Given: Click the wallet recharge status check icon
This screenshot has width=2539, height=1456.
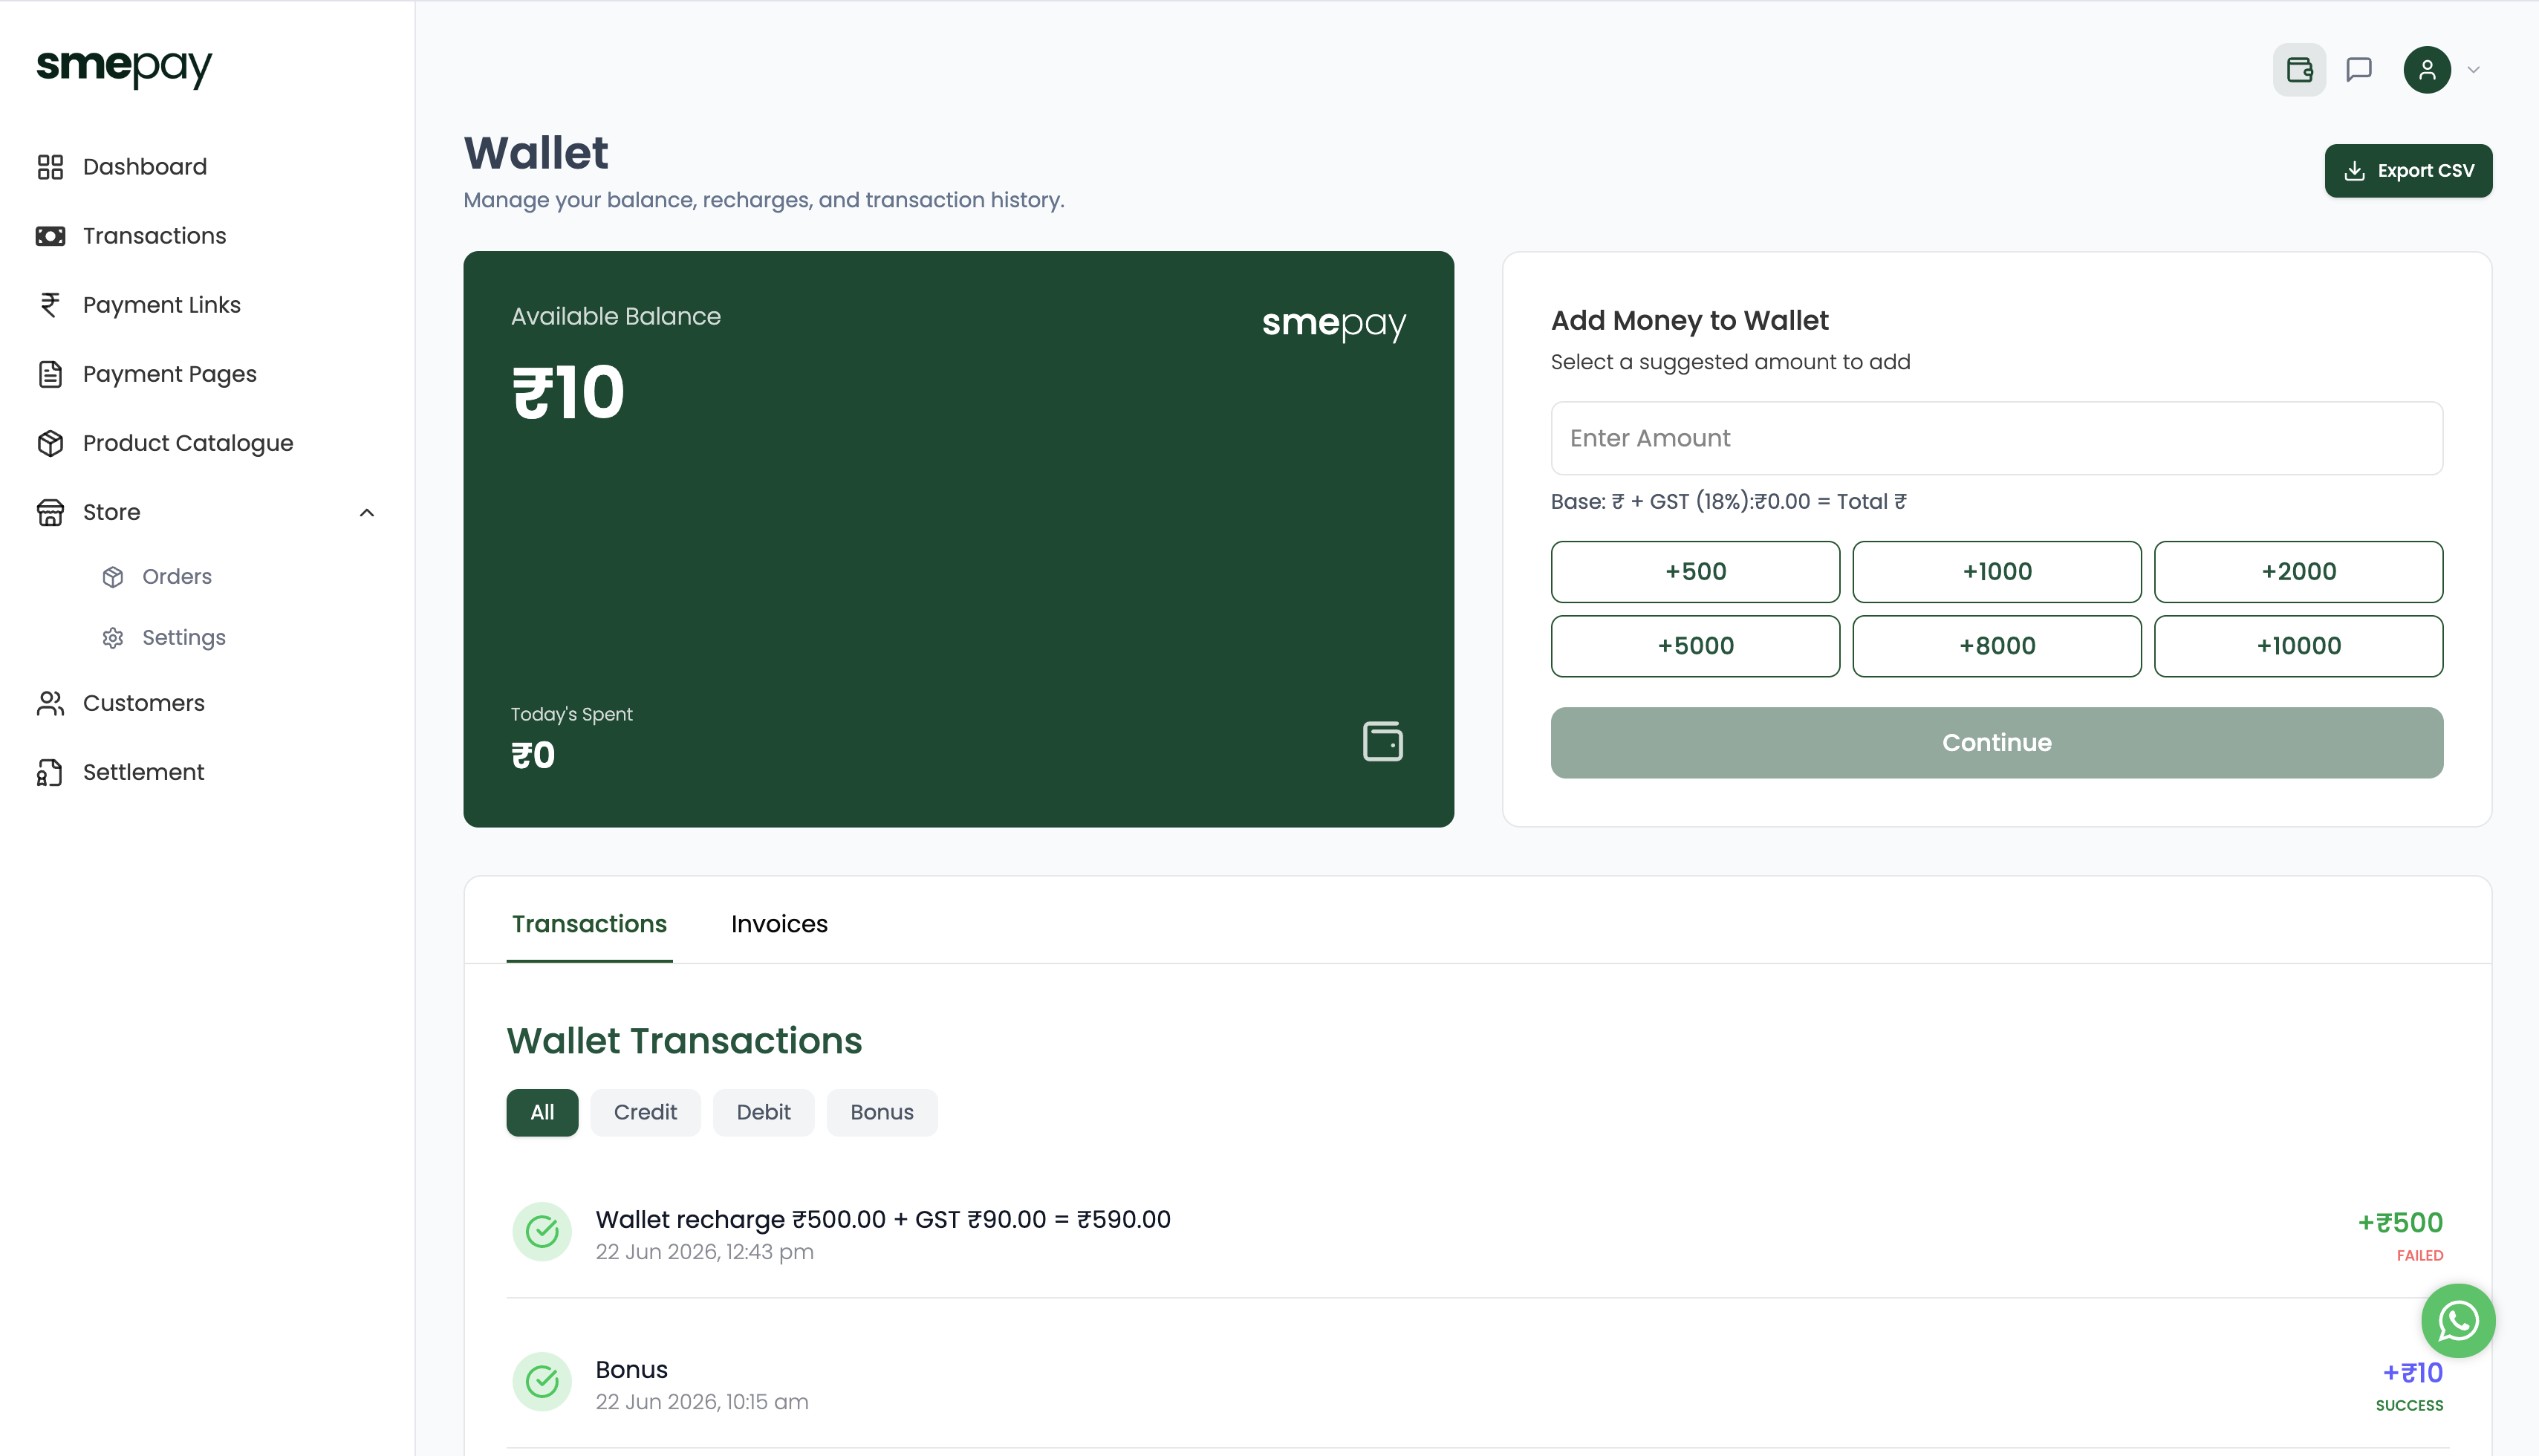Looking at the screenshot, I should 542,1231.
